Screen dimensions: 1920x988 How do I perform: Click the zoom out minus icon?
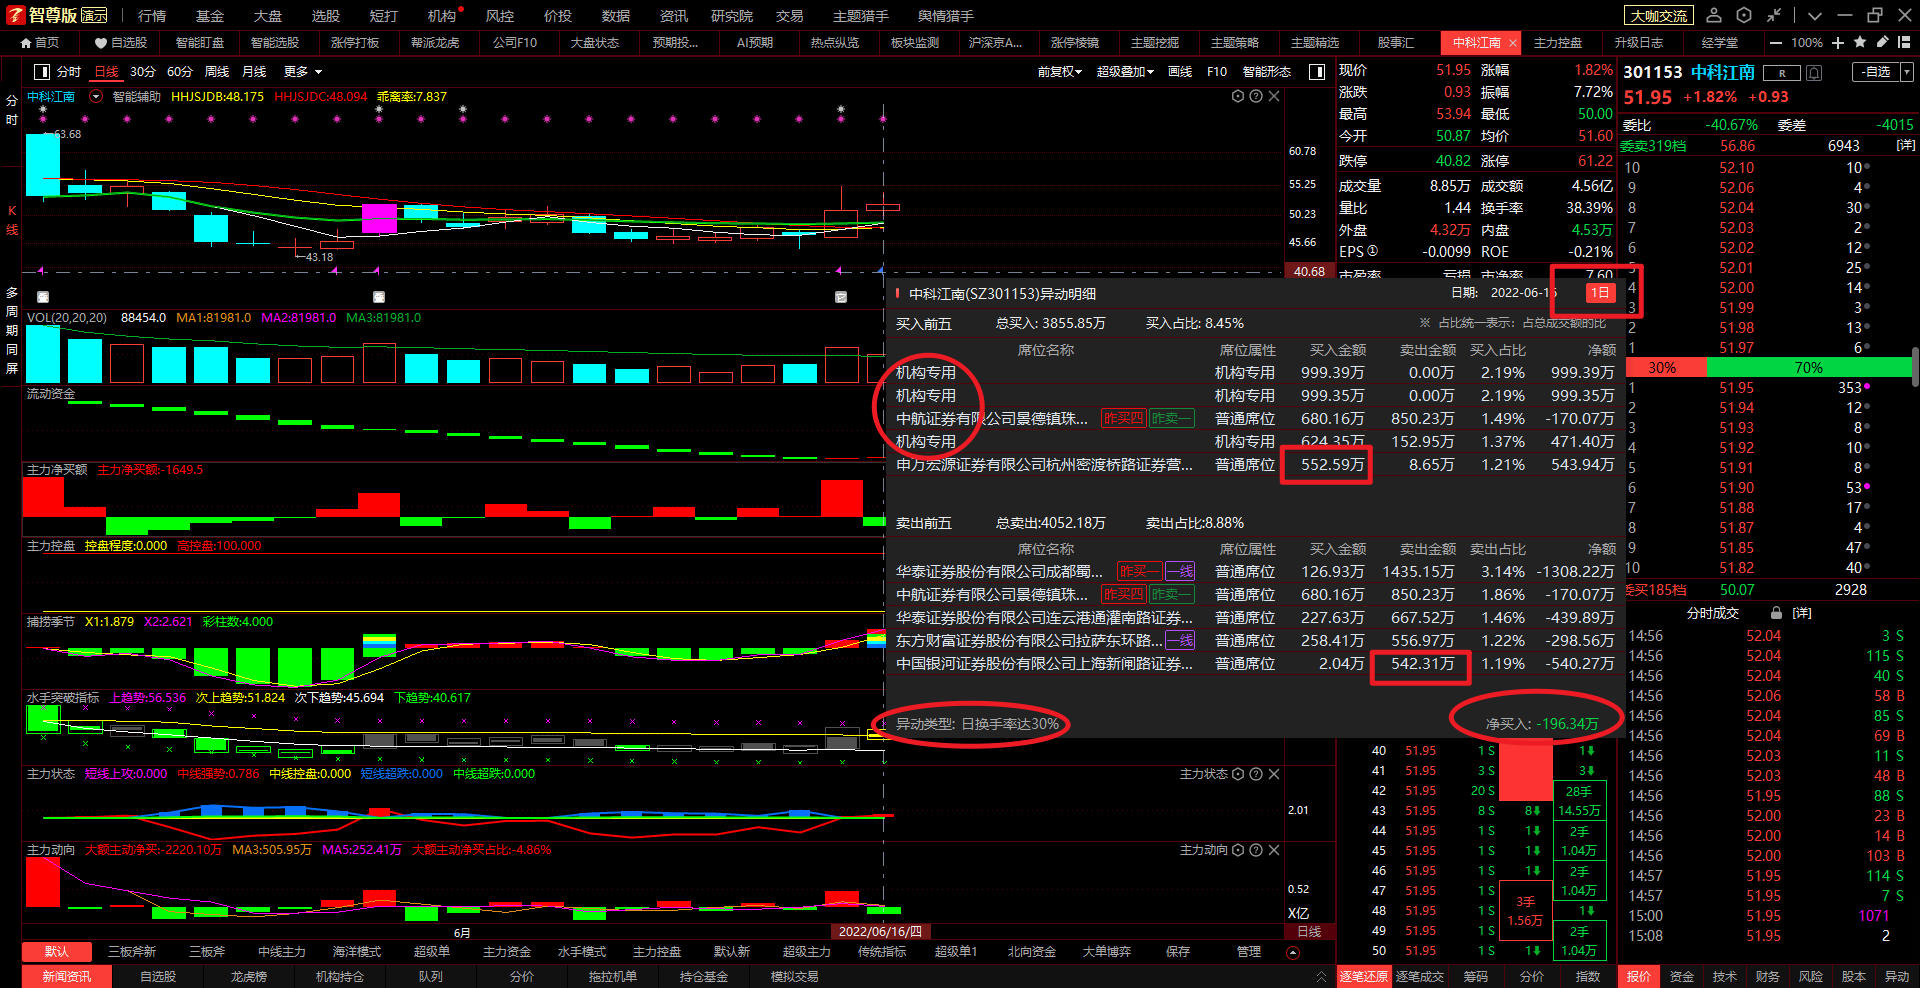[x=1775, y=43]
